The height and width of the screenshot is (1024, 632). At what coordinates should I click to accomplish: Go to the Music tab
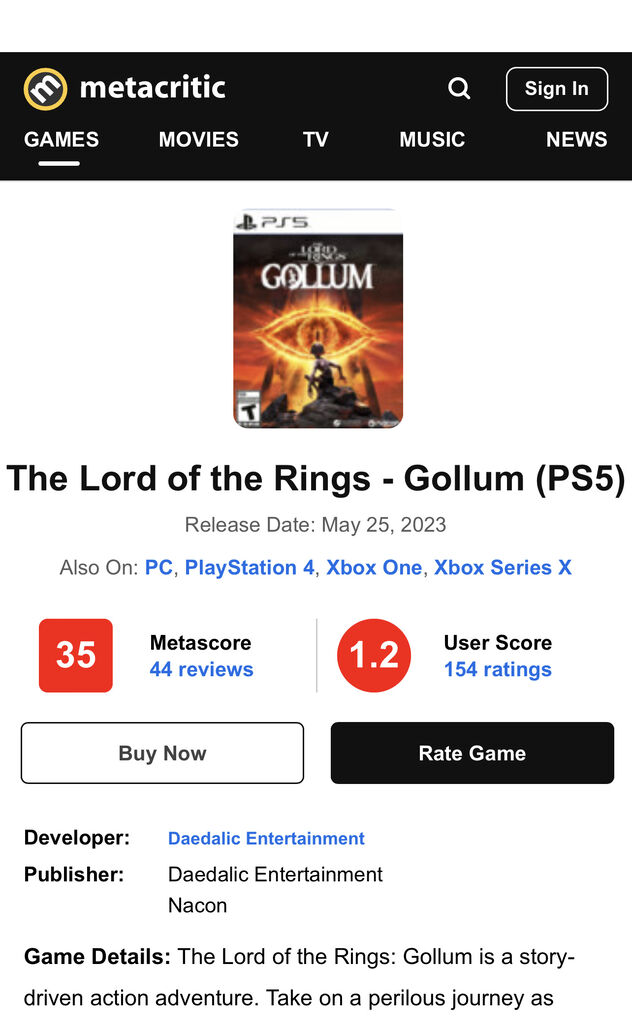click(x=432, y=139)
